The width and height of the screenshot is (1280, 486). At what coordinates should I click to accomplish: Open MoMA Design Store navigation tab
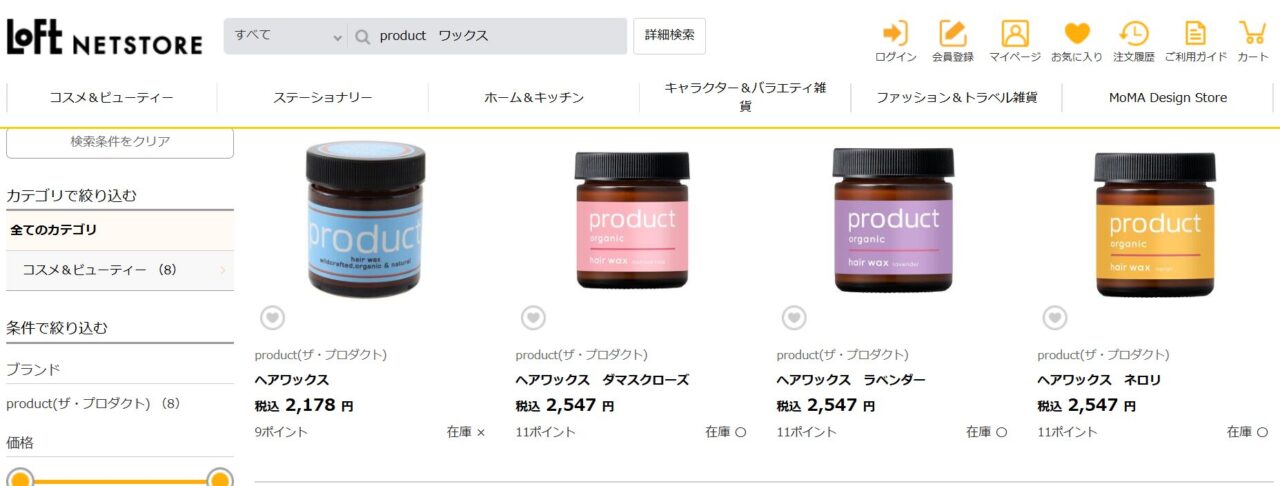pyautogui.click(x=1167, y=98)
